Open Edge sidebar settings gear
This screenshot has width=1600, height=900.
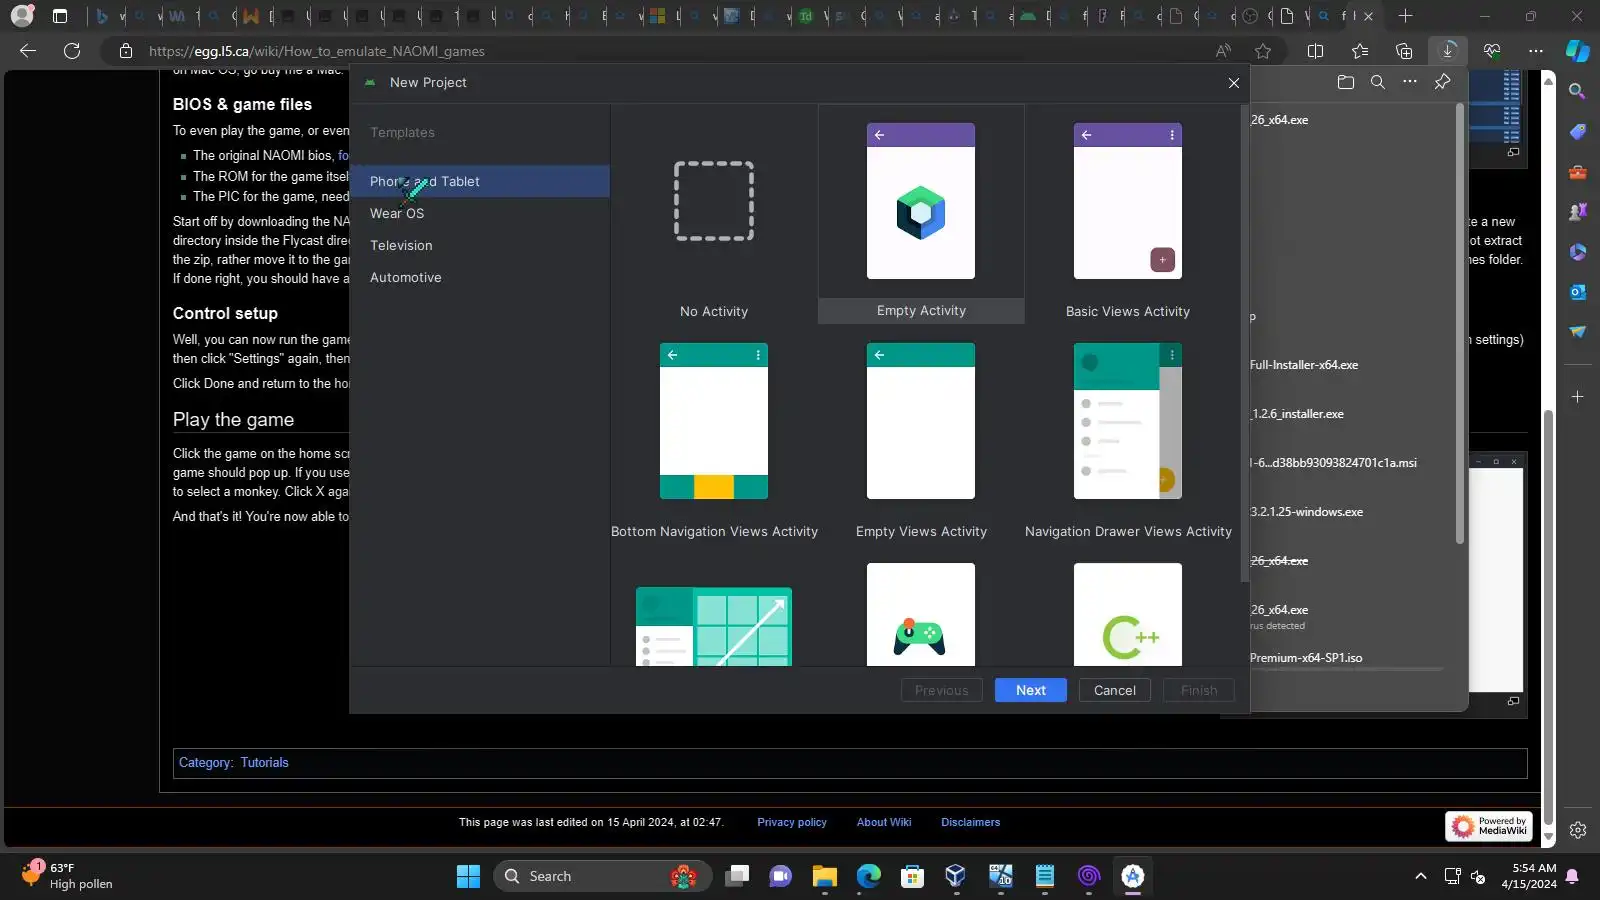click(x=1578, y=830)
